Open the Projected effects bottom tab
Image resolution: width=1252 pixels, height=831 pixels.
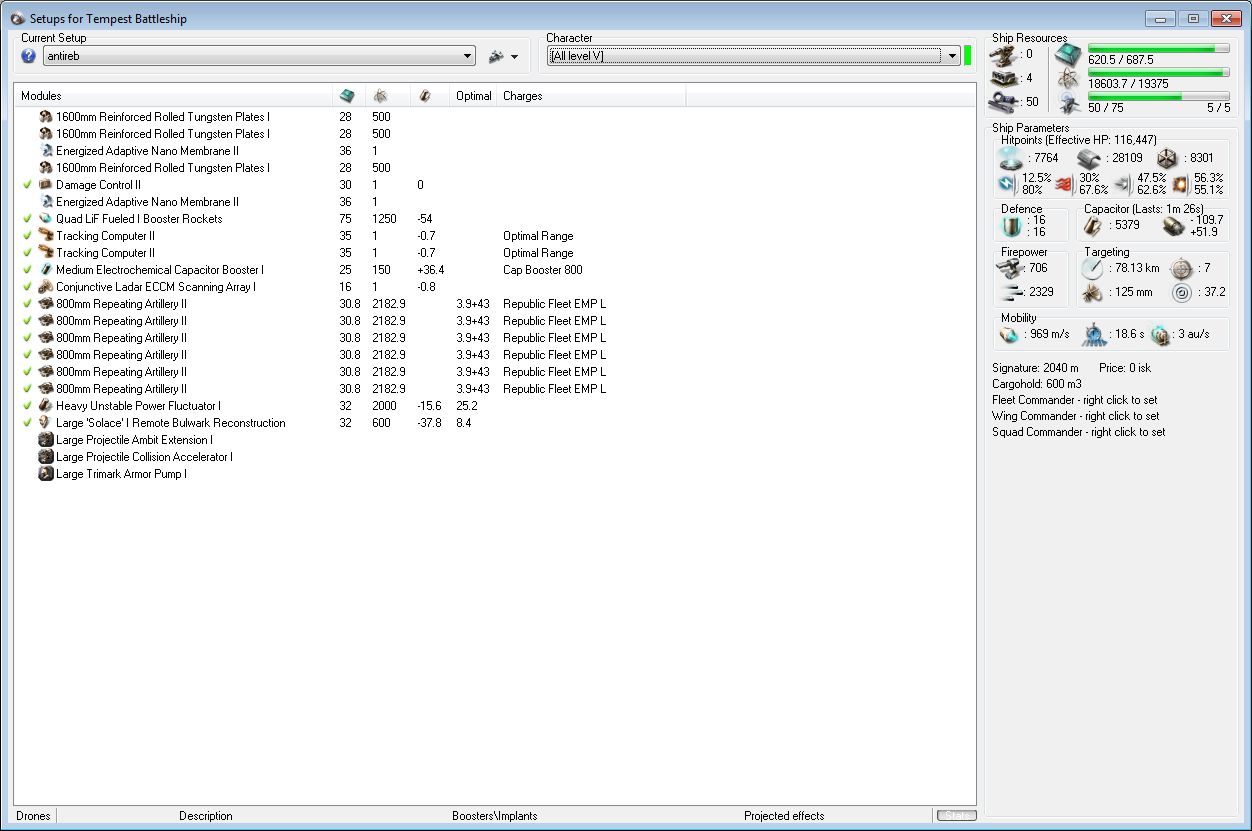pos(784,816)
